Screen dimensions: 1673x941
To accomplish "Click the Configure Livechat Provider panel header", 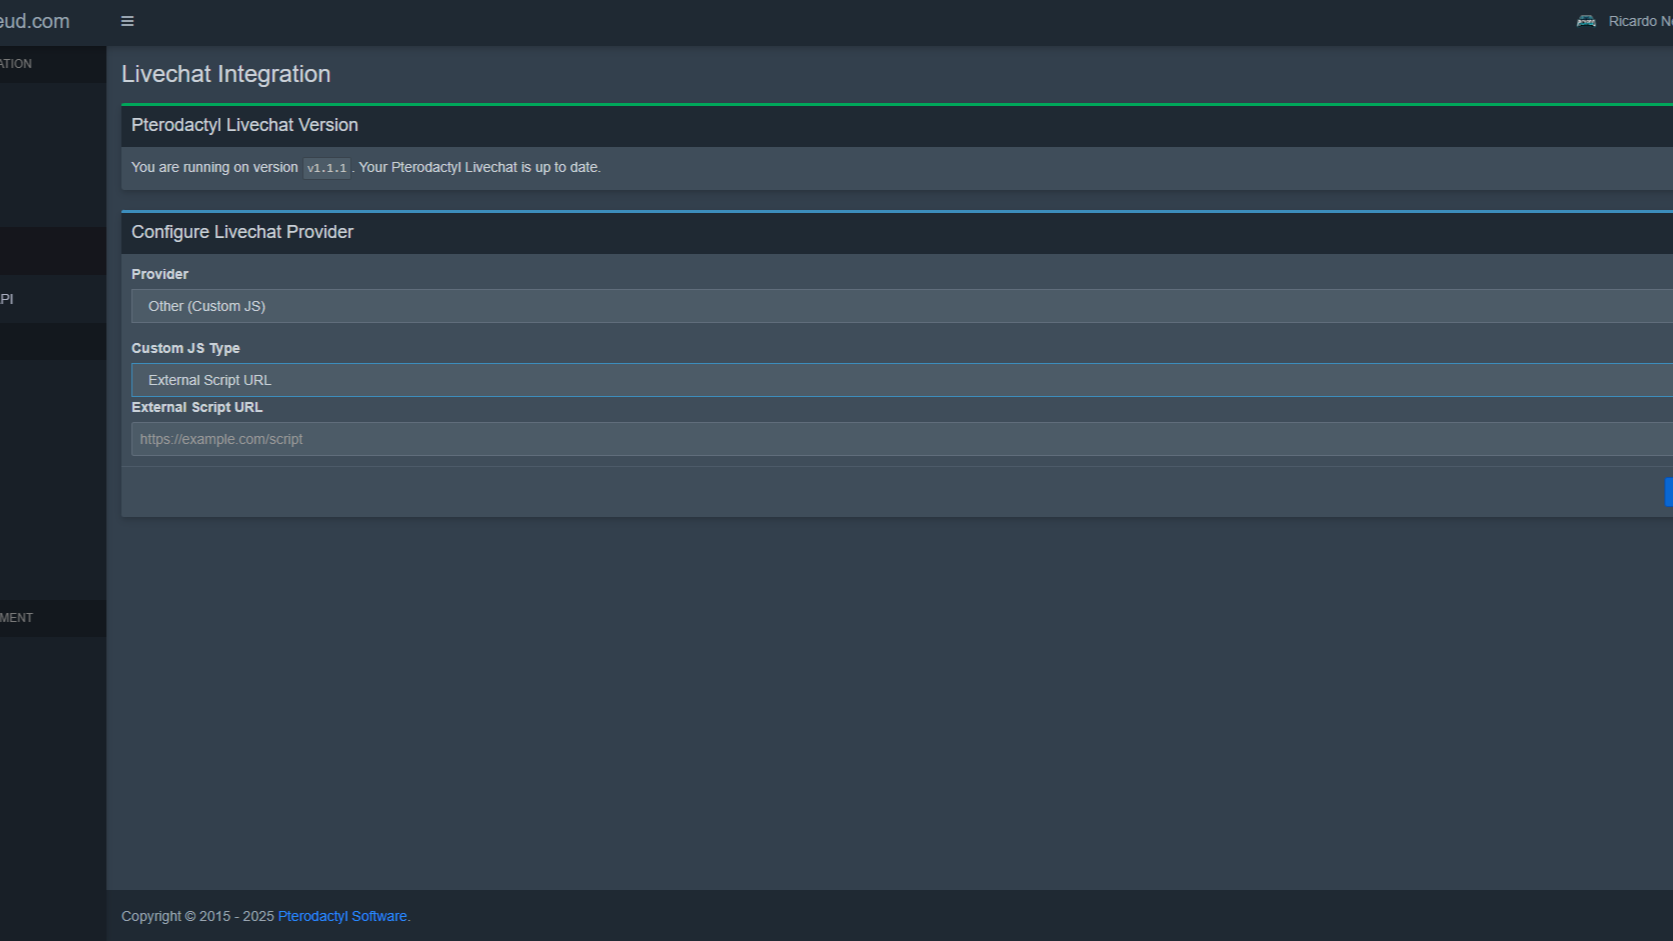I will pos(242,232).
